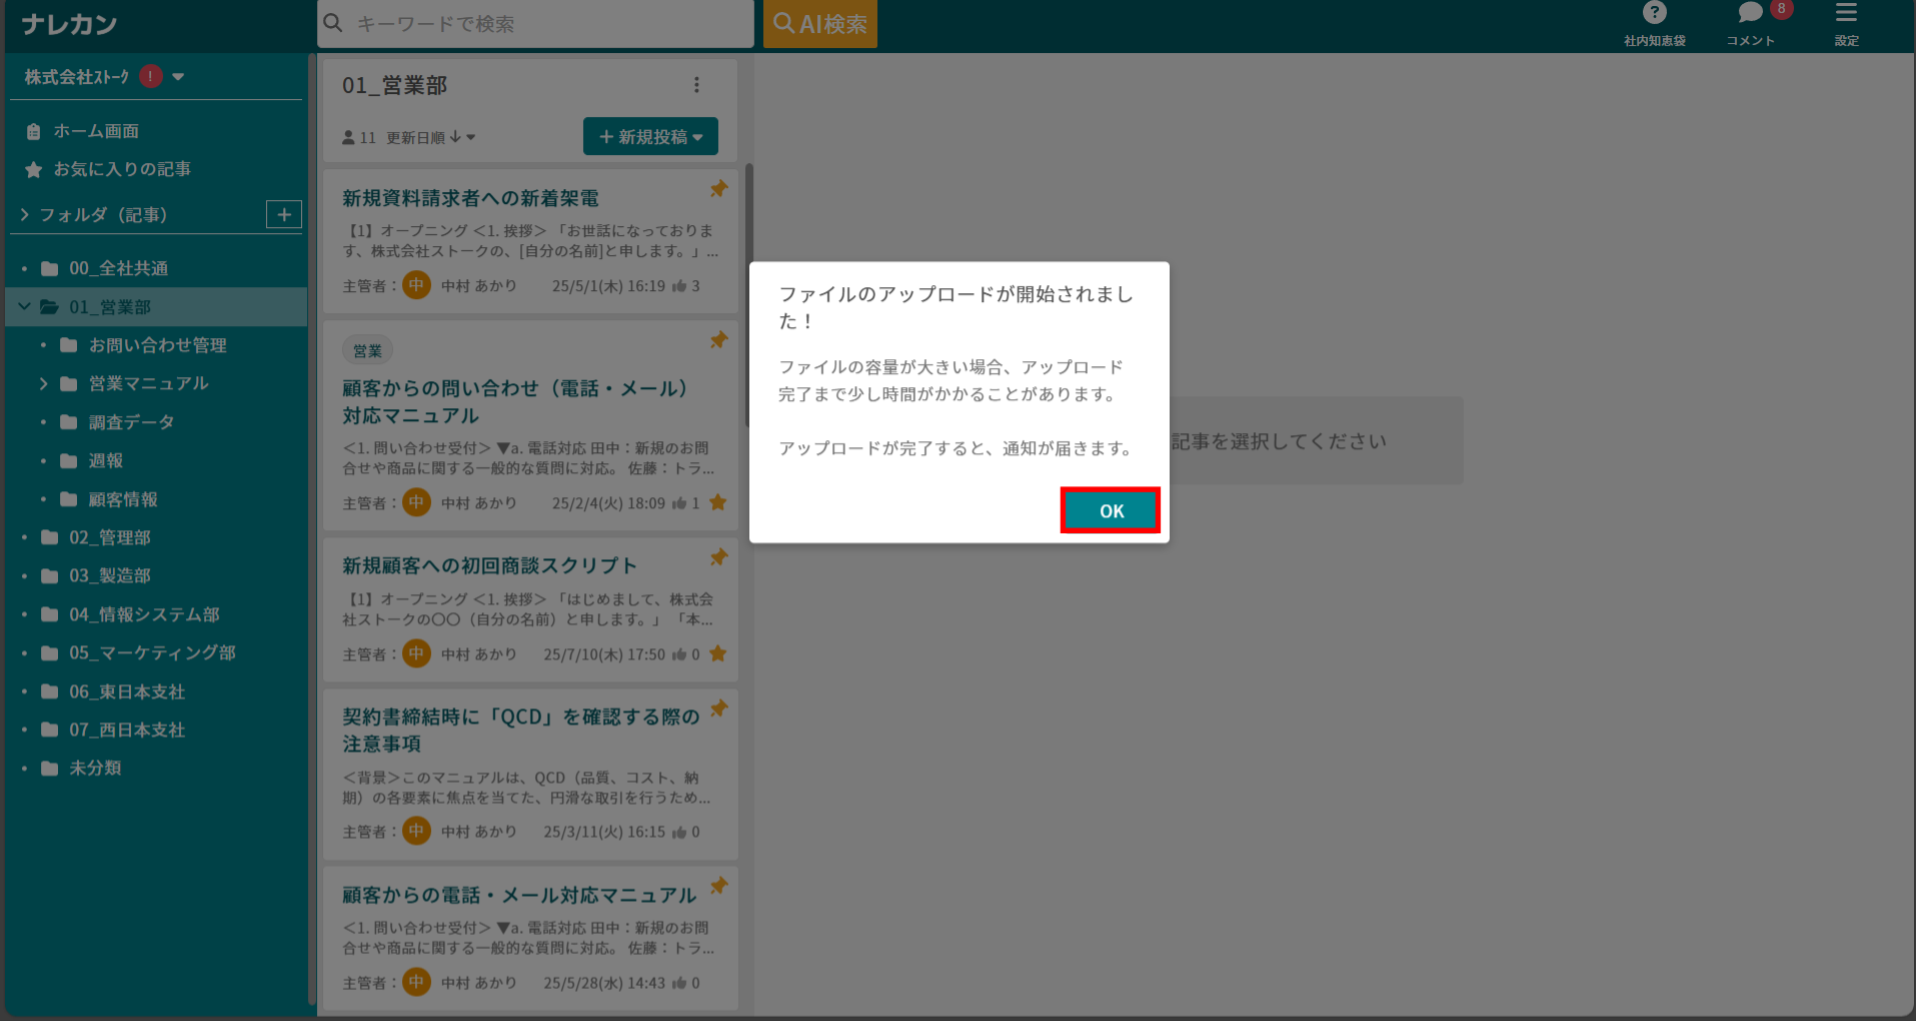Open ホーム画面 via its home icon
The width and height of the screenshot is (1916, 1021).
point(33,130)
